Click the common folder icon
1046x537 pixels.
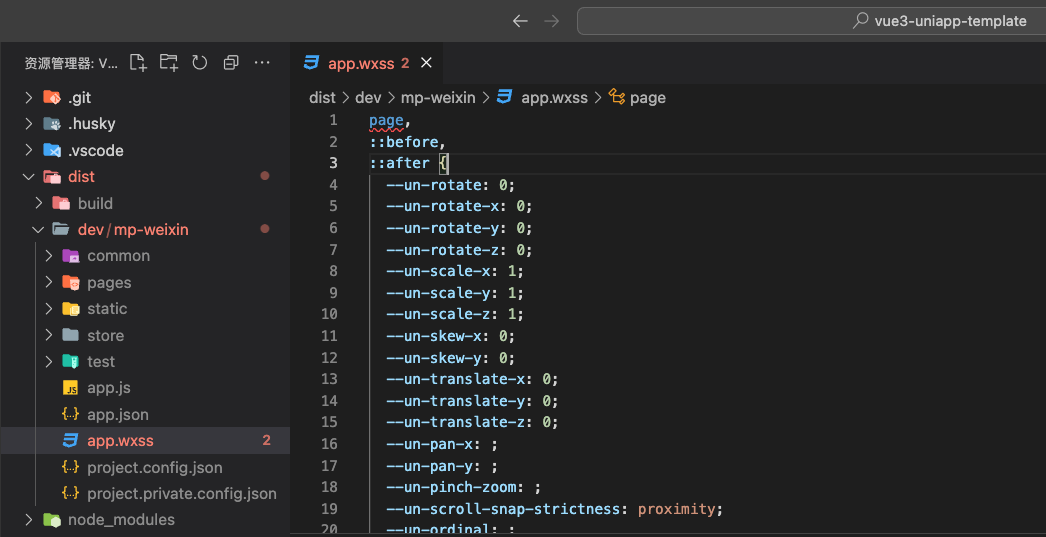(71, 255)
